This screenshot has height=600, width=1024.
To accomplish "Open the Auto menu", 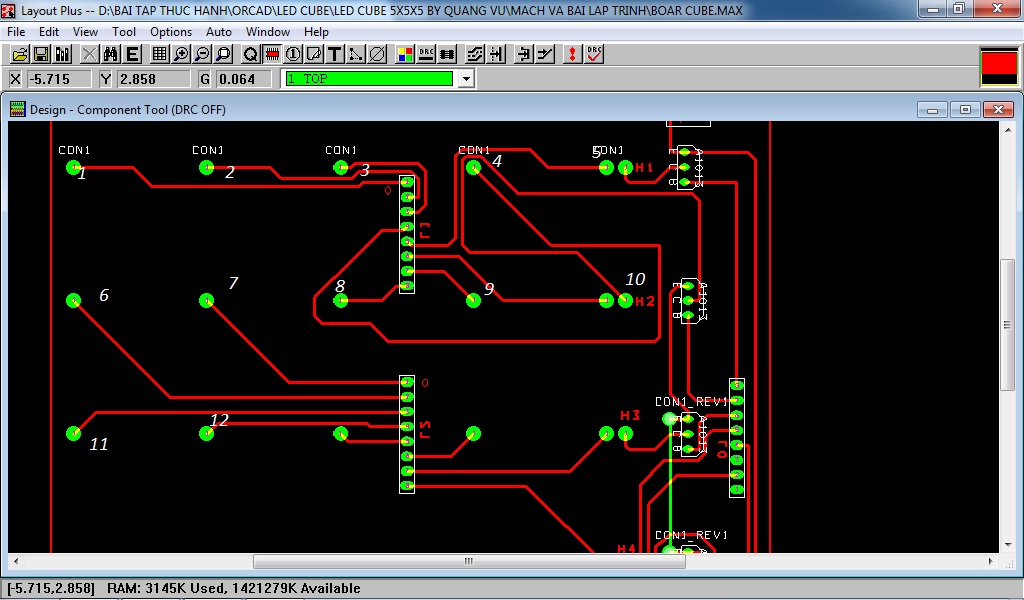I will coord(219,32).
